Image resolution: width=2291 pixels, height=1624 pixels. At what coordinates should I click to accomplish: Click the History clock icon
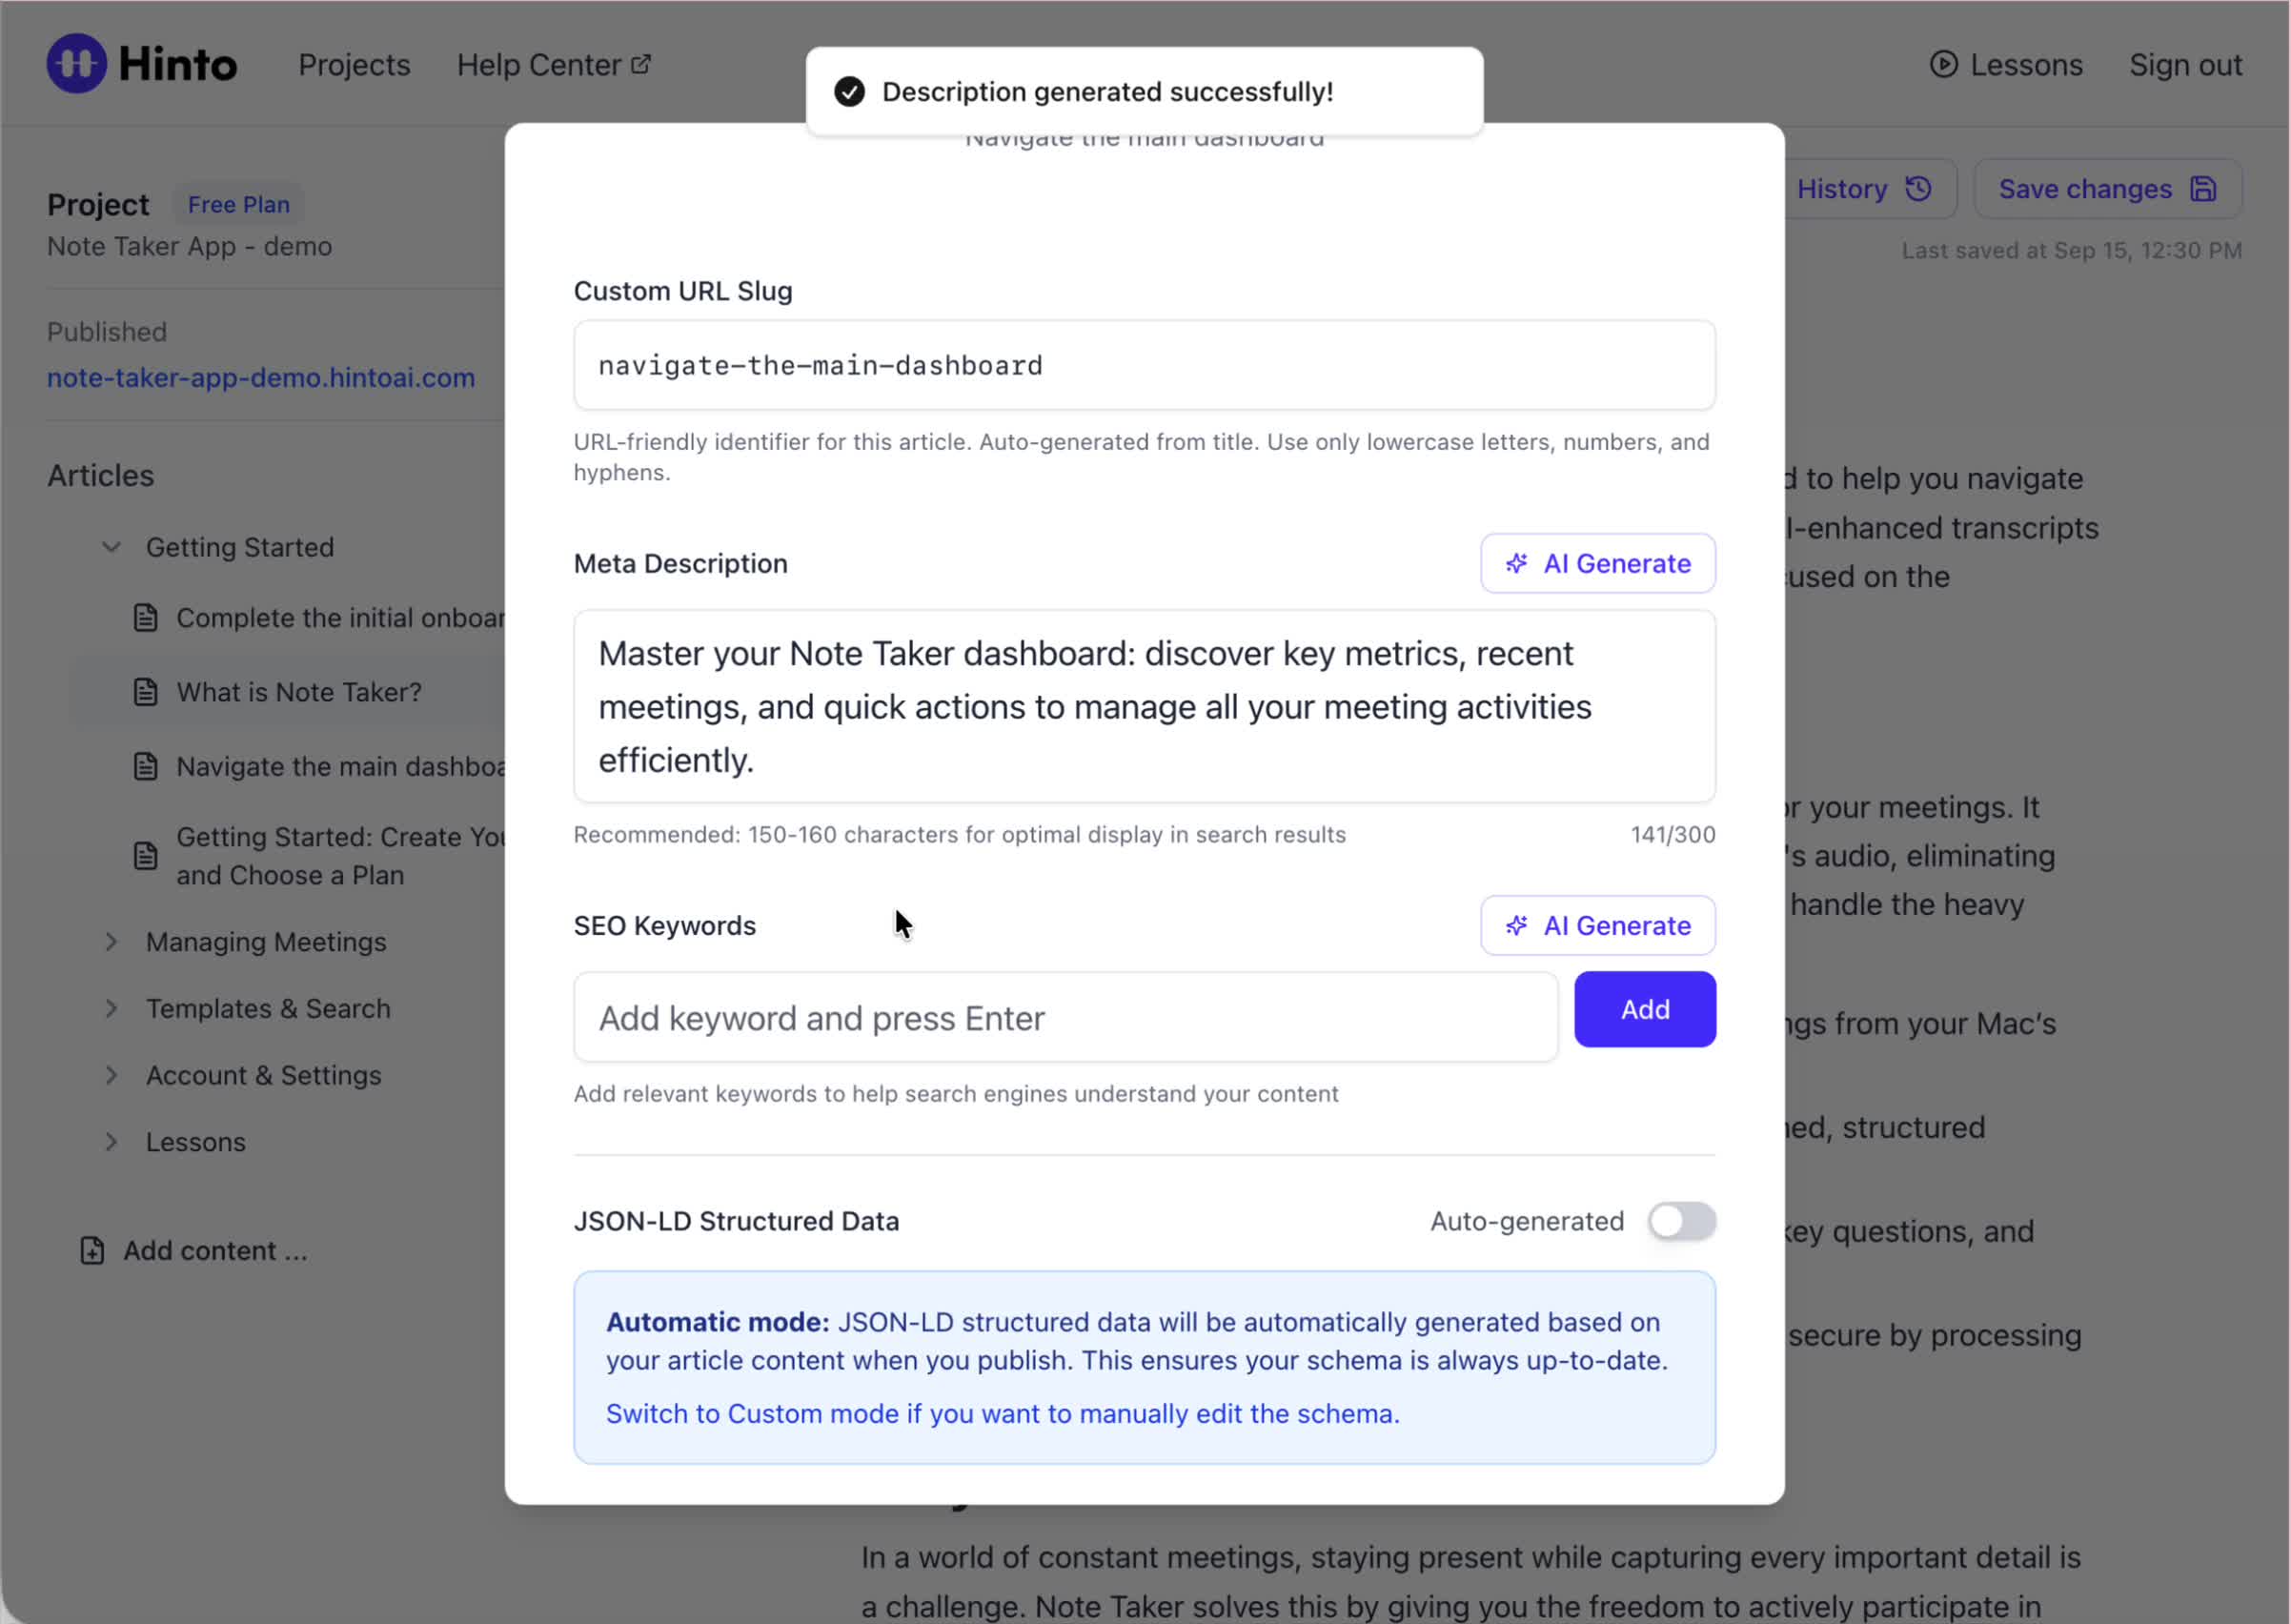(1918, 189)
